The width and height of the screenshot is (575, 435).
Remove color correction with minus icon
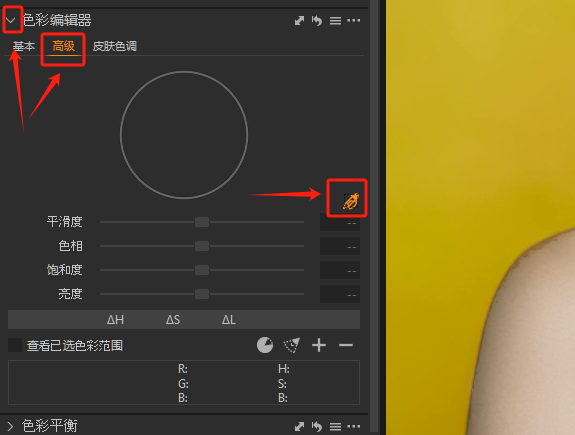[346, 345]
